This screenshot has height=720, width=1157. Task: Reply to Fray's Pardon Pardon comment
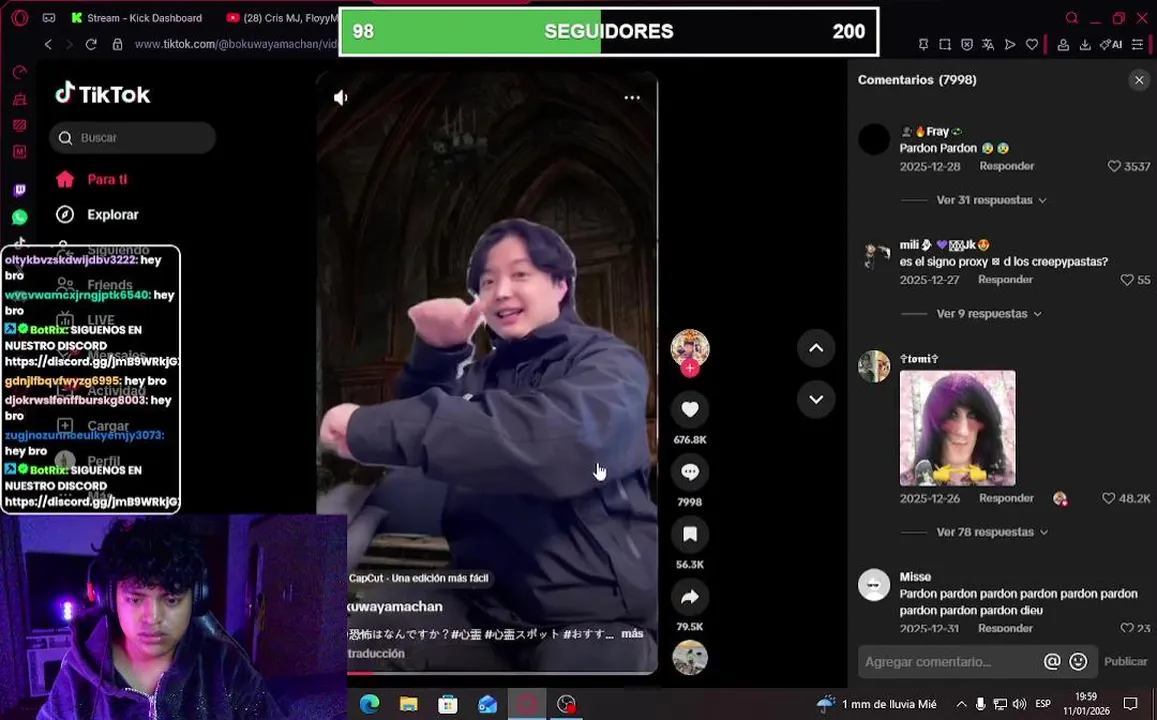point(1006,166)
